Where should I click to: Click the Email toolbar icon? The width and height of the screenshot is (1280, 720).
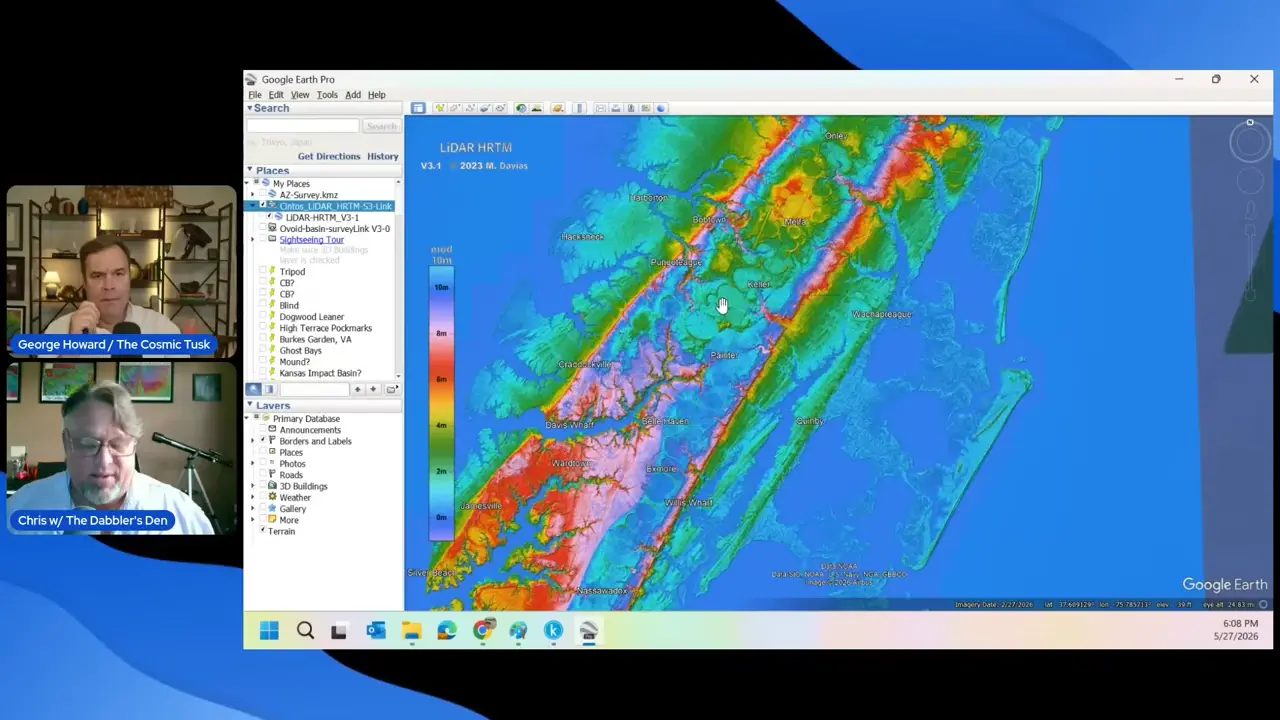coord(600,108)
